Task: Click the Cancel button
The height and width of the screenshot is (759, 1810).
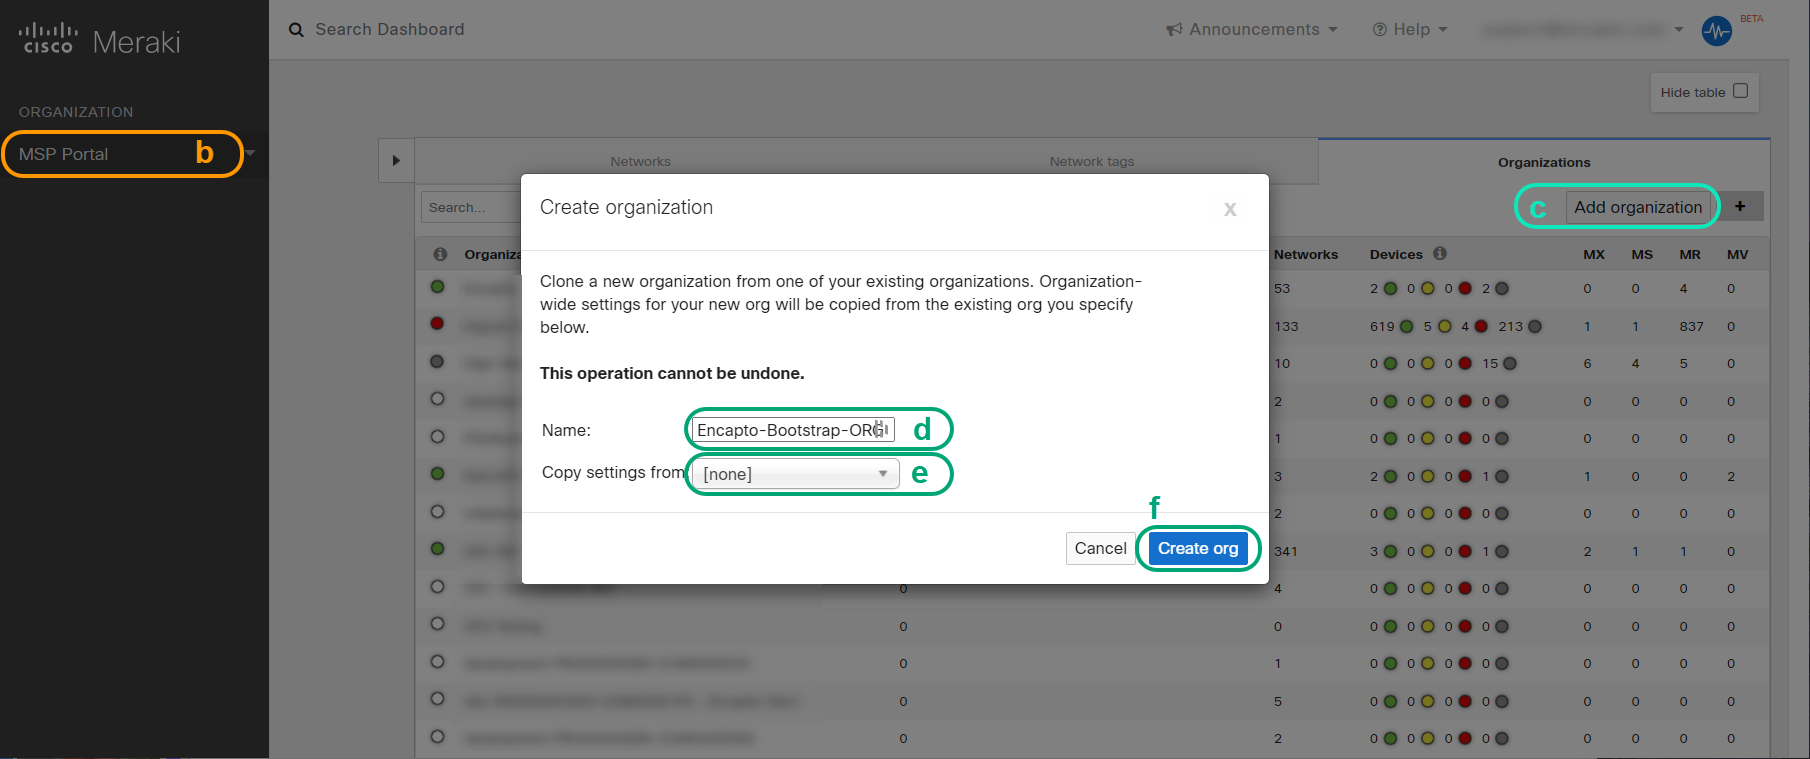Action: coord(1100,548)
